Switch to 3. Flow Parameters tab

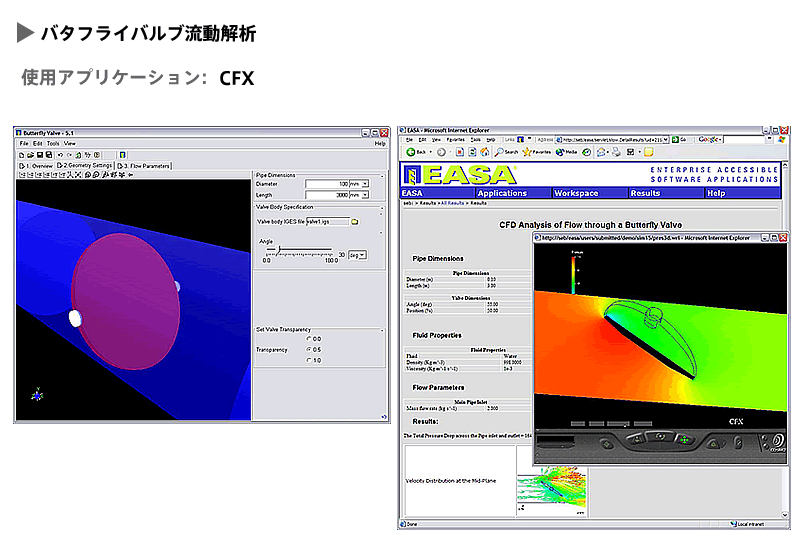click(x=144, y=166)
